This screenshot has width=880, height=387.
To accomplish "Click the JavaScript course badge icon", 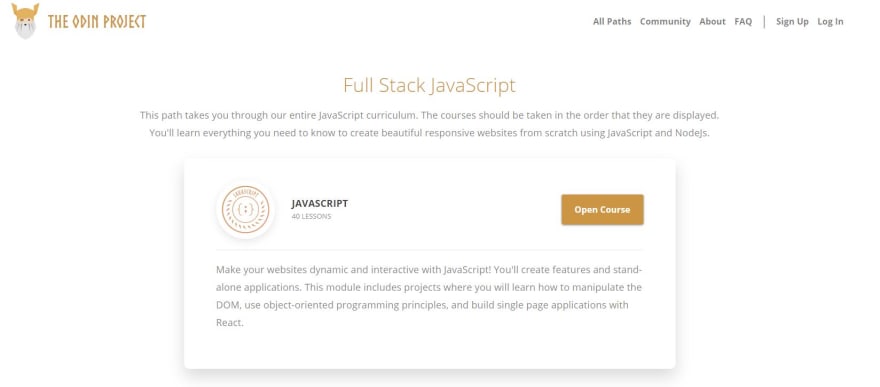I will (x=245, y=210).
